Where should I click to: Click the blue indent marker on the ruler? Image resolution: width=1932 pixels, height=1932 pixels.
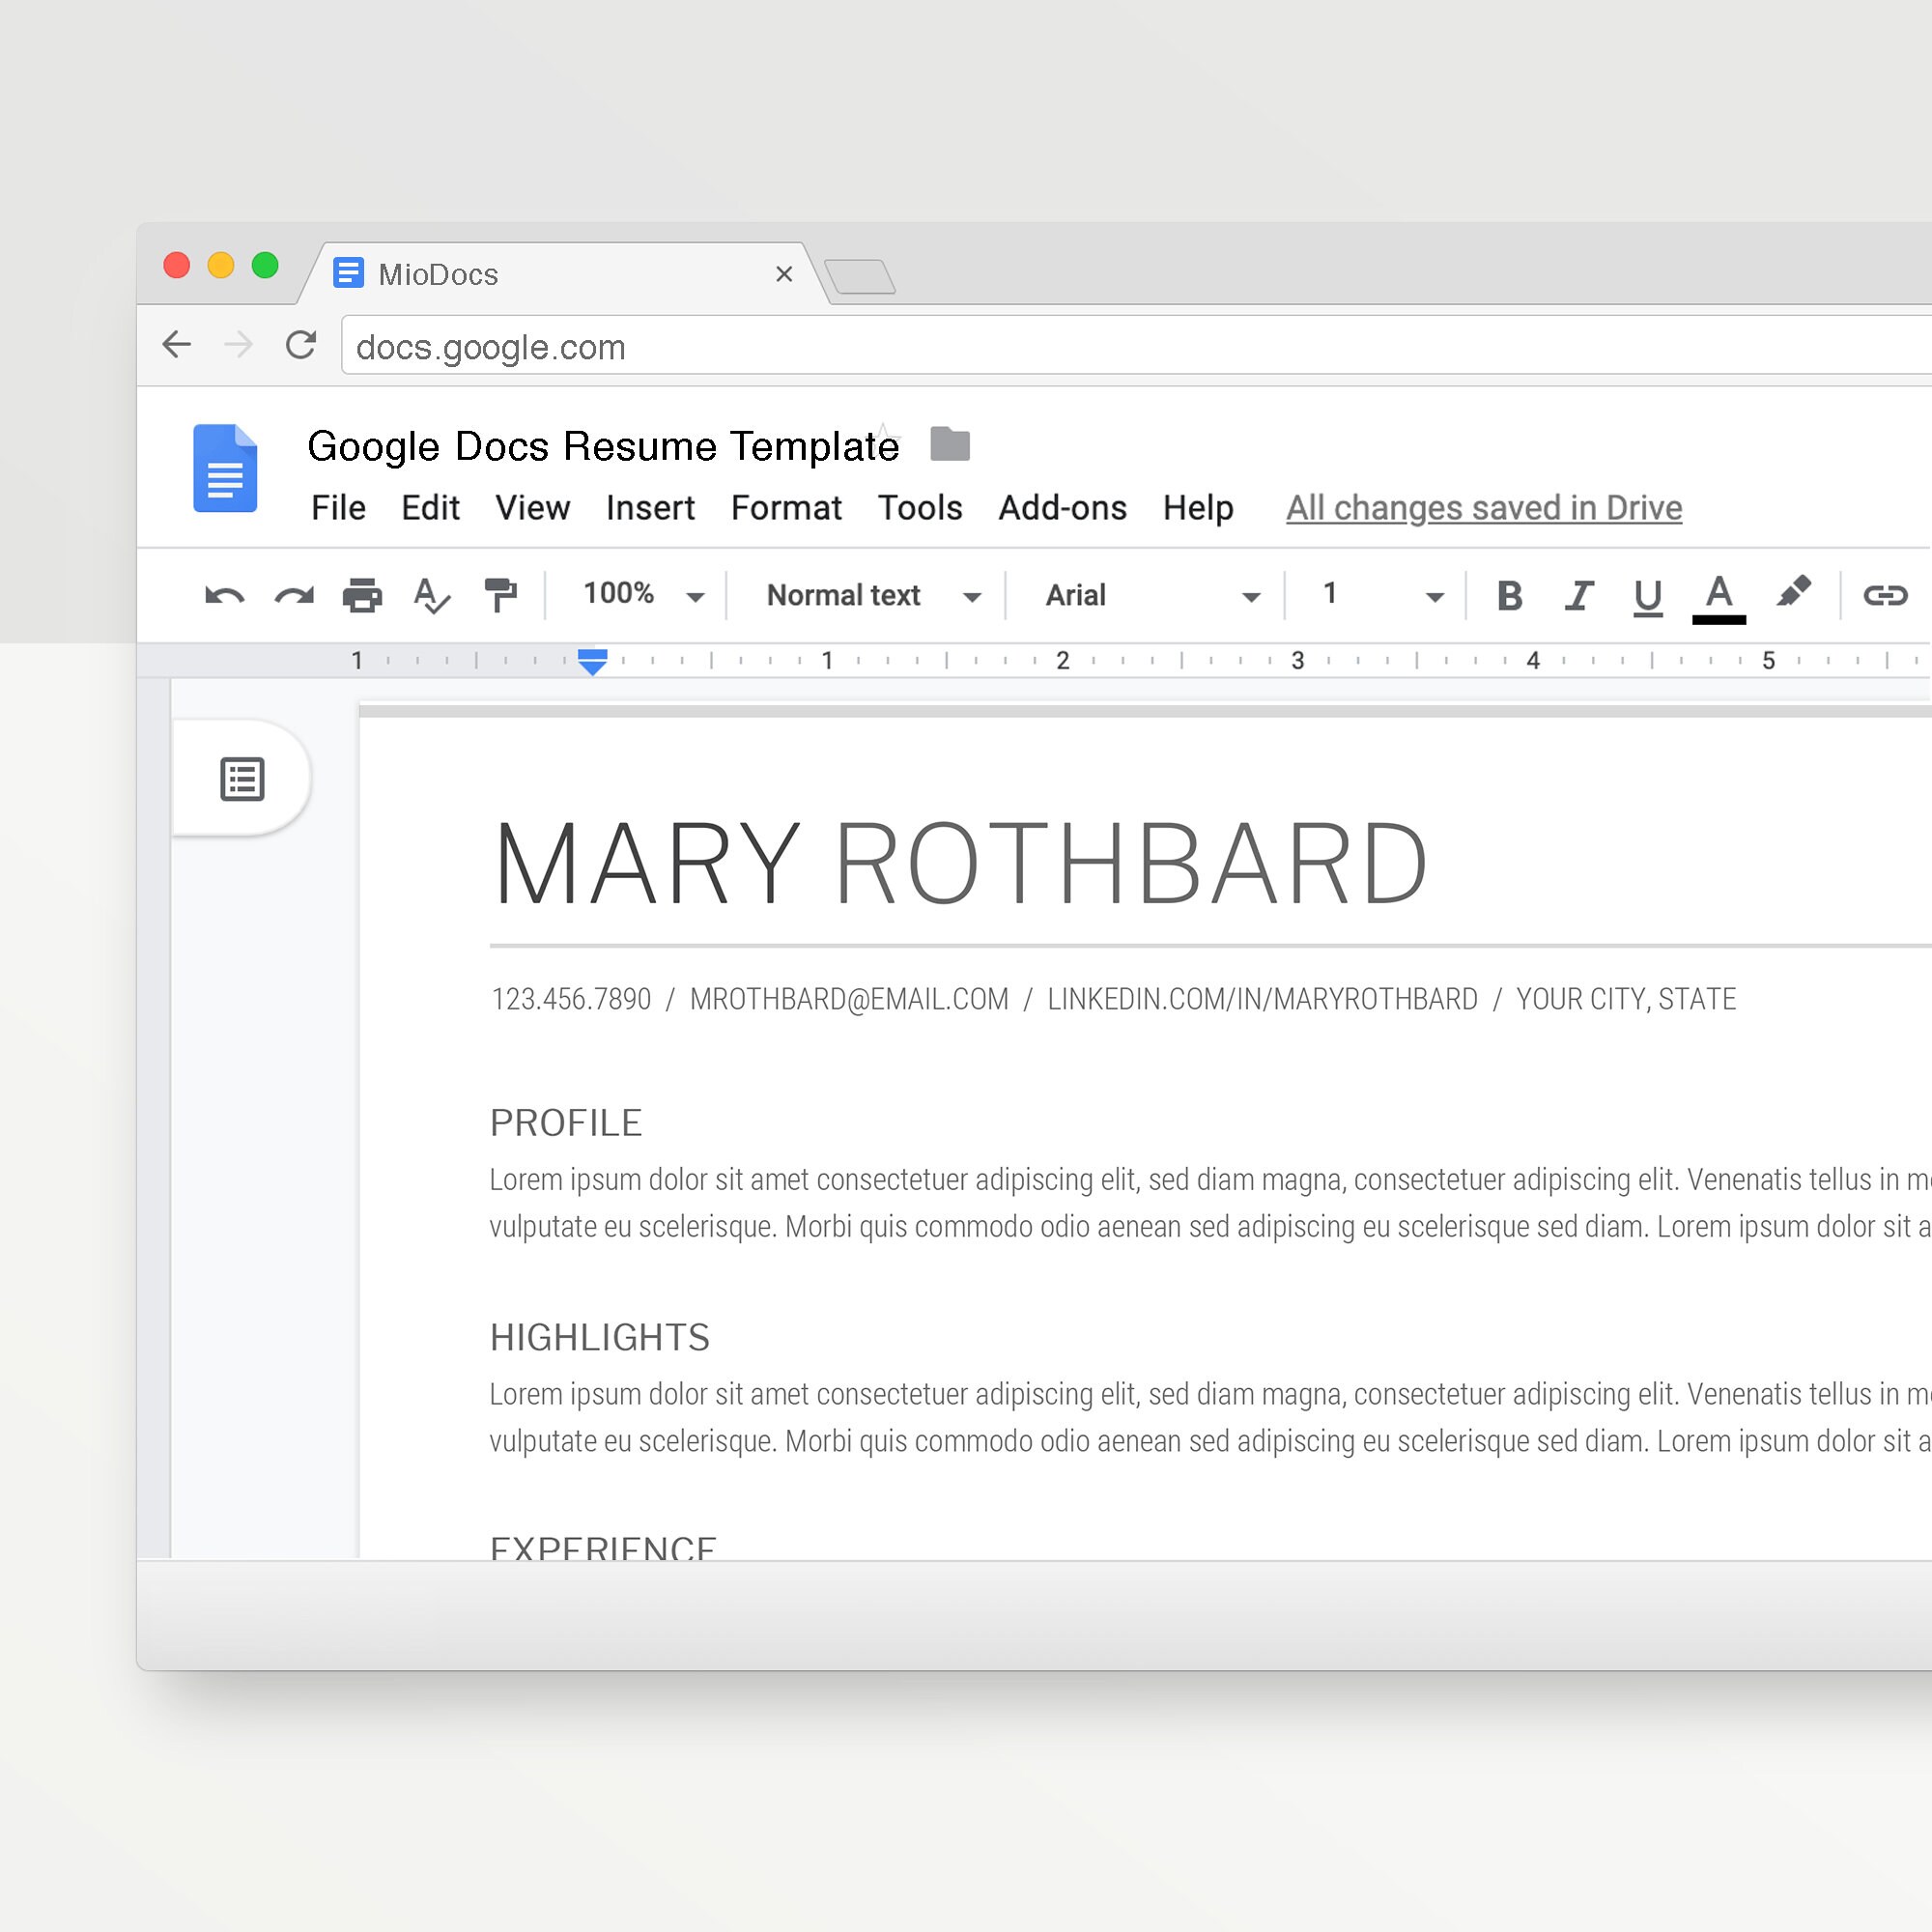(592, 660)
